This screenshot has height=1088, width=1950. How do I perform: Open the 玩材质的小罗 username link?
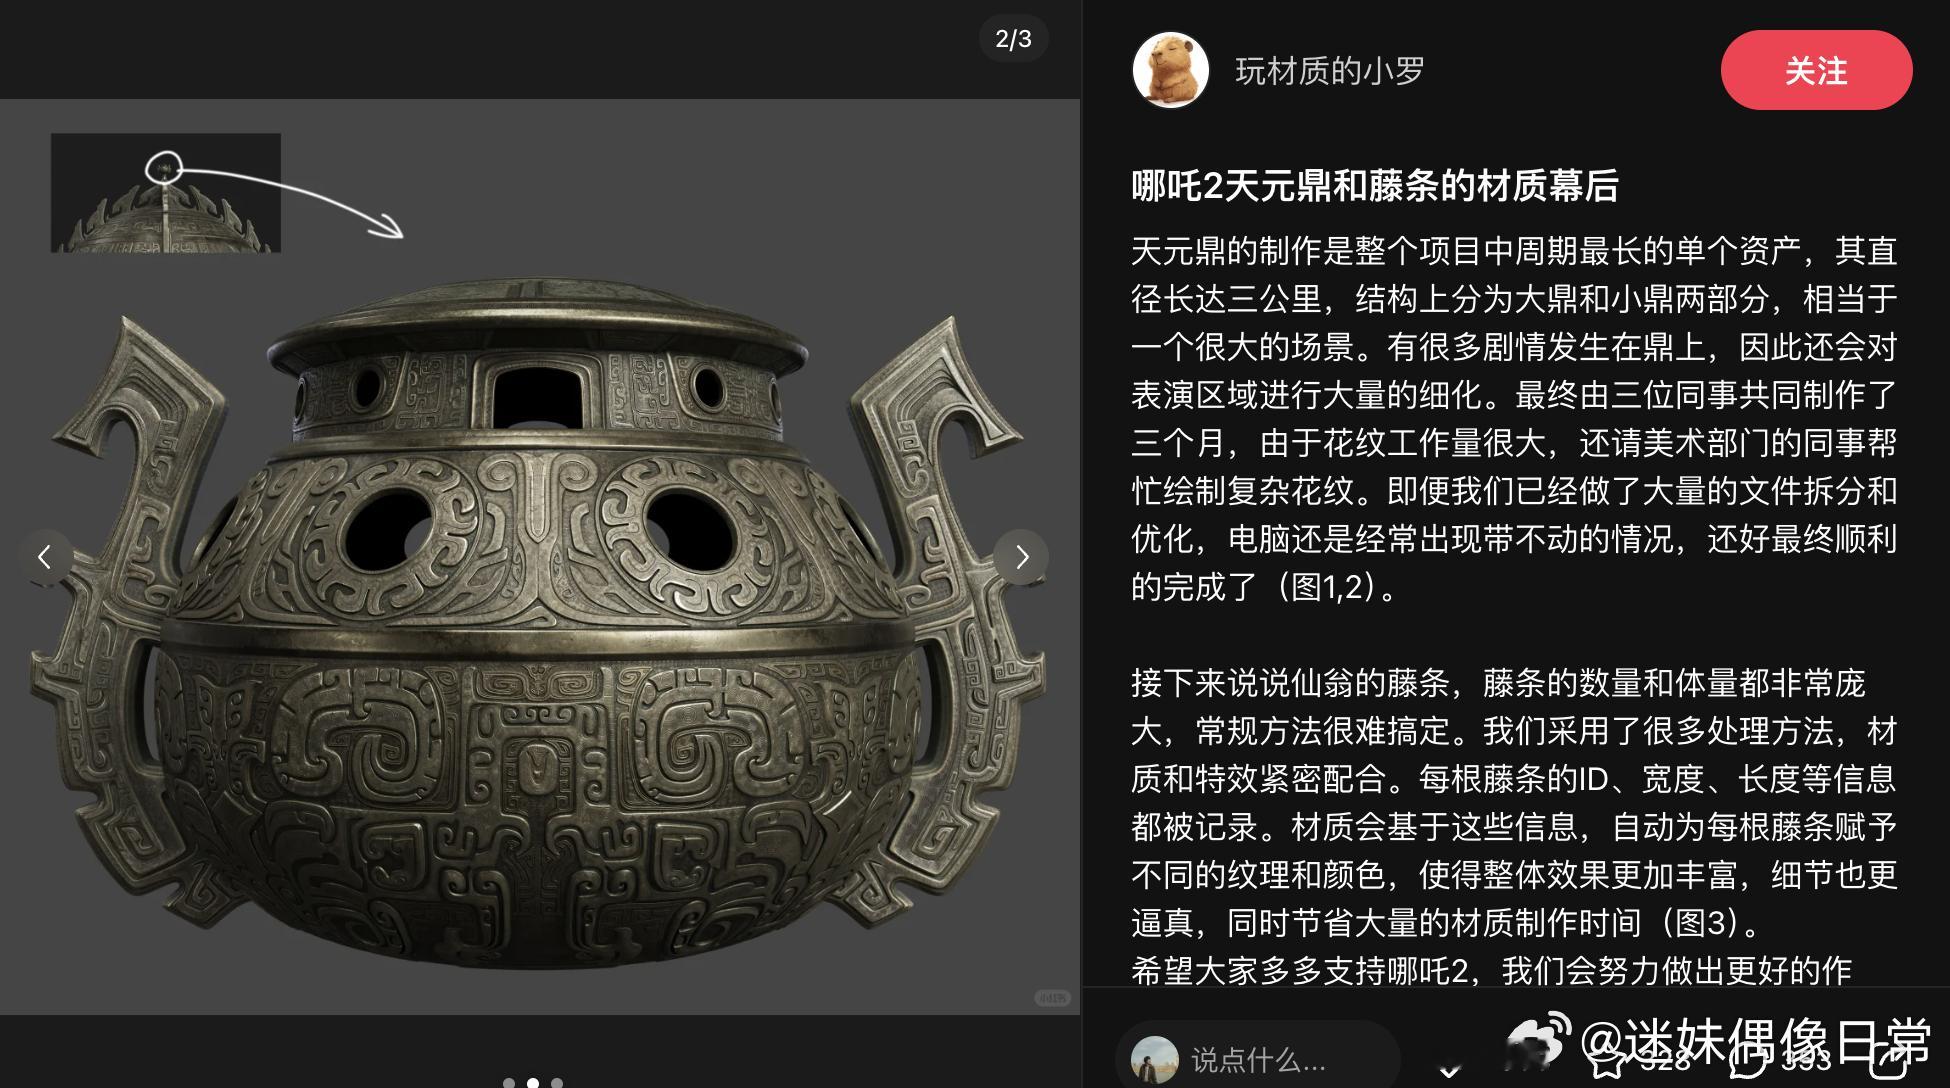point(1329,71)
